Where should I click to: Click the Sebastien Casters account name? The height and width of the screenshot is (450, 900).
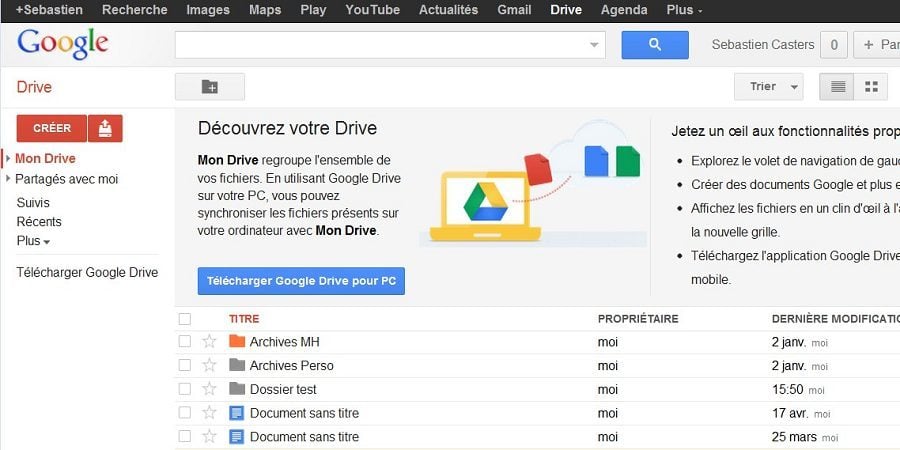763,45
